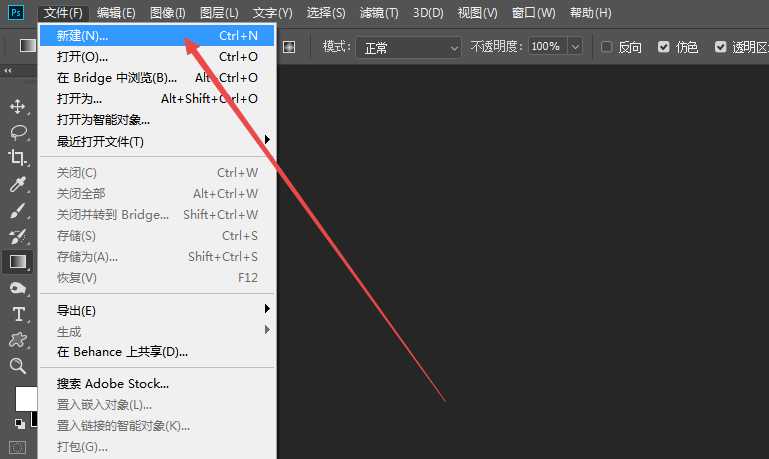This screenshot has height=459, width=769.
Task: Click the 不透明度 100% input field
Action: (548, 47)
